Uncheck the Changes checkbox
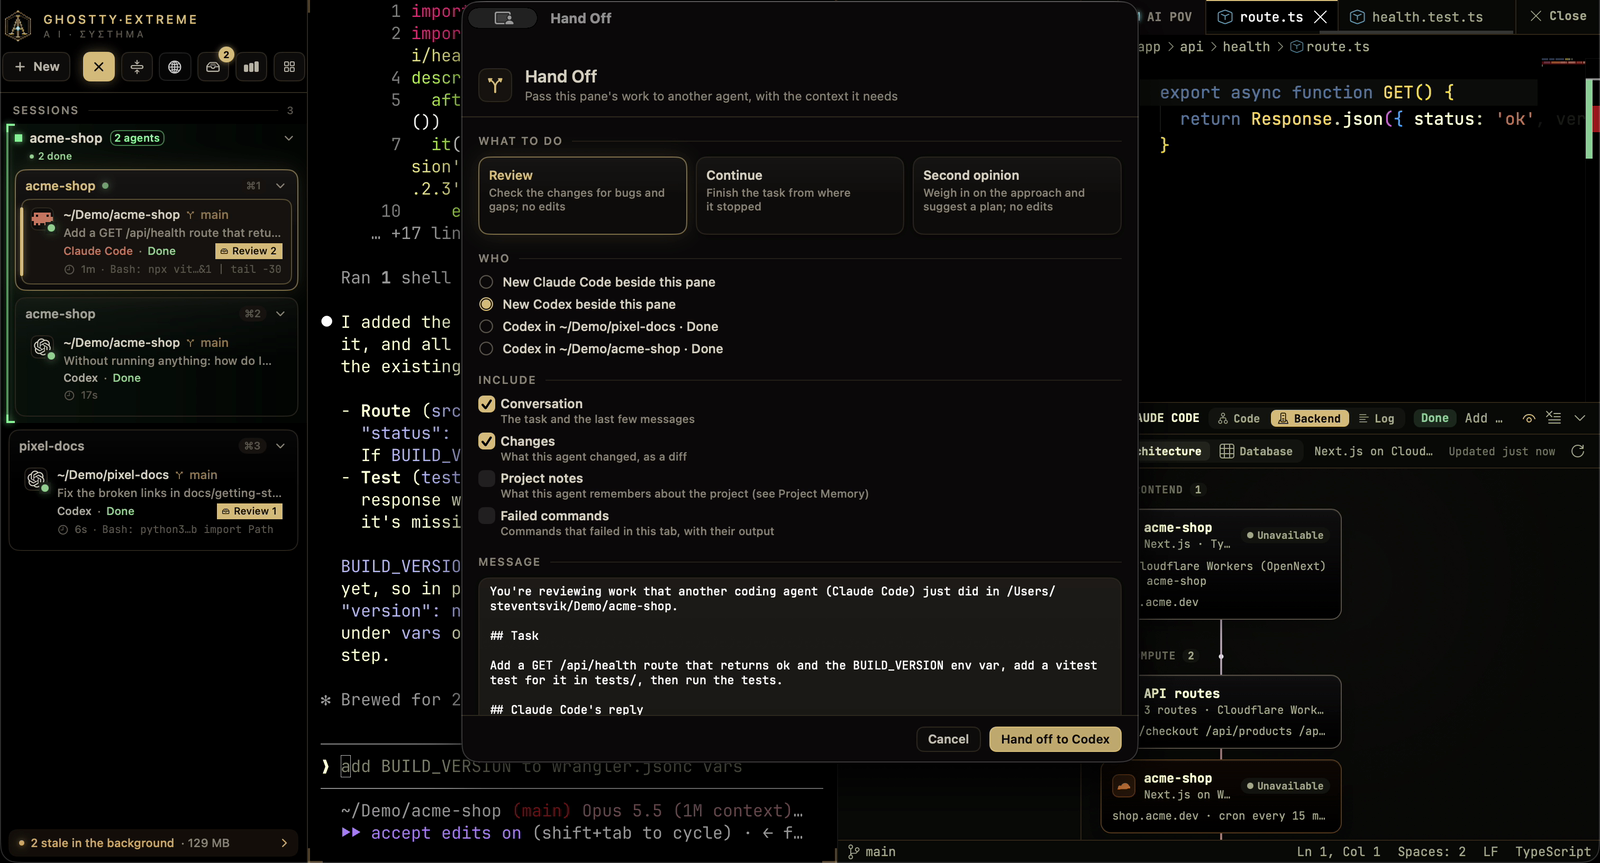 click(x=487, y=441)
